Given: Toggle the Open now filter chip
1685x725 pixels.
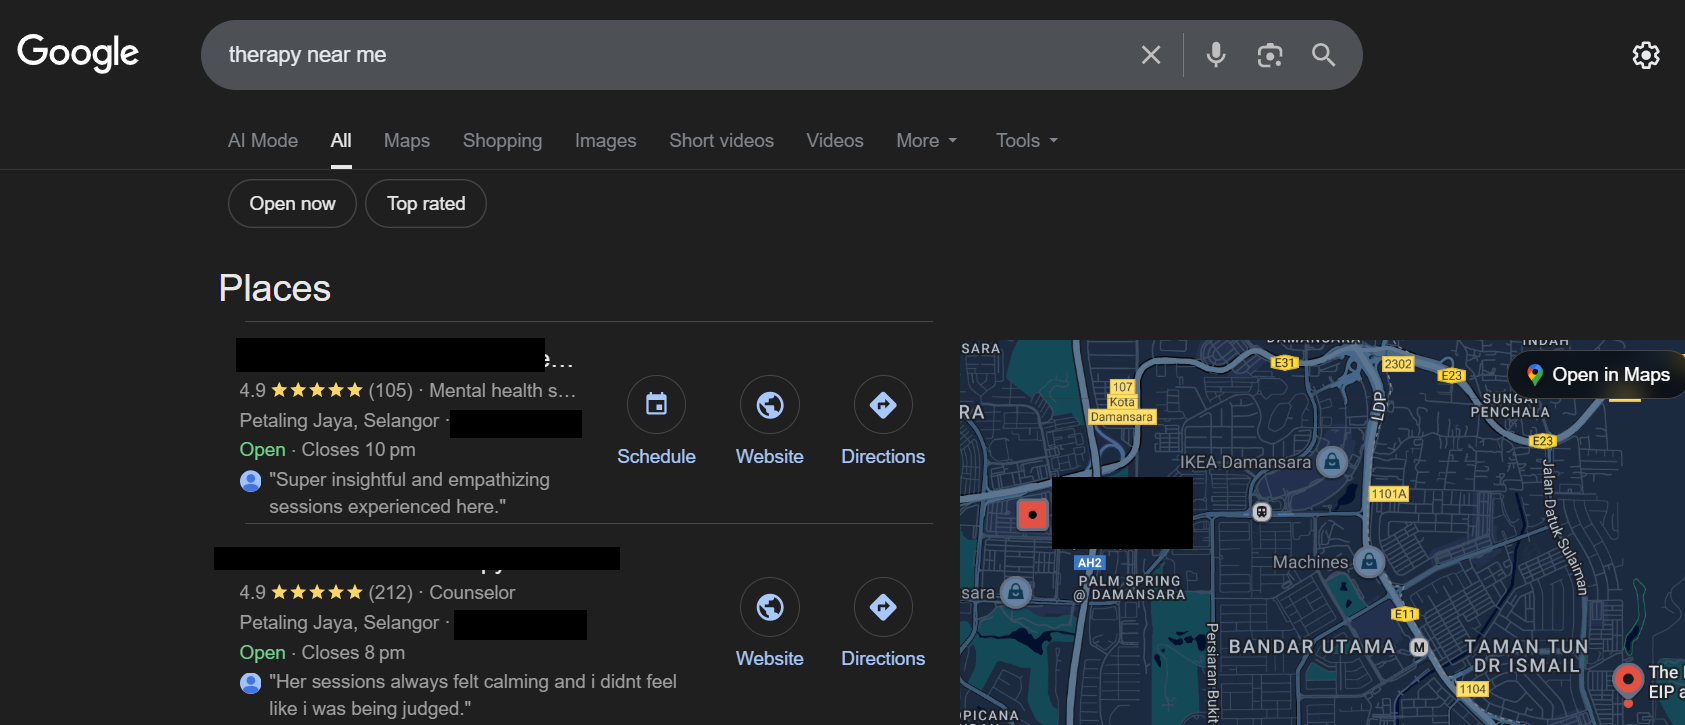Looking at the screenshot, I should click(x=292, y=204).
